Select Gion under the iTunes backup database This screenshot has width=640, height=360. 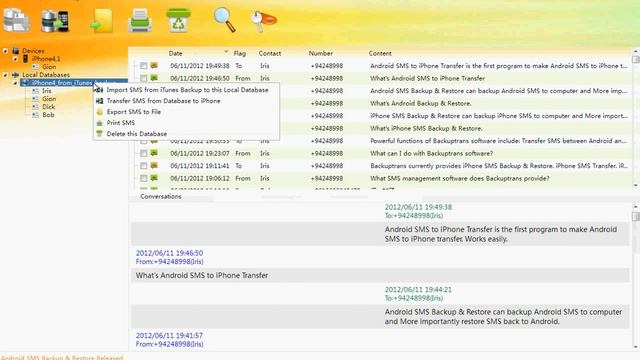coord(49,99)
